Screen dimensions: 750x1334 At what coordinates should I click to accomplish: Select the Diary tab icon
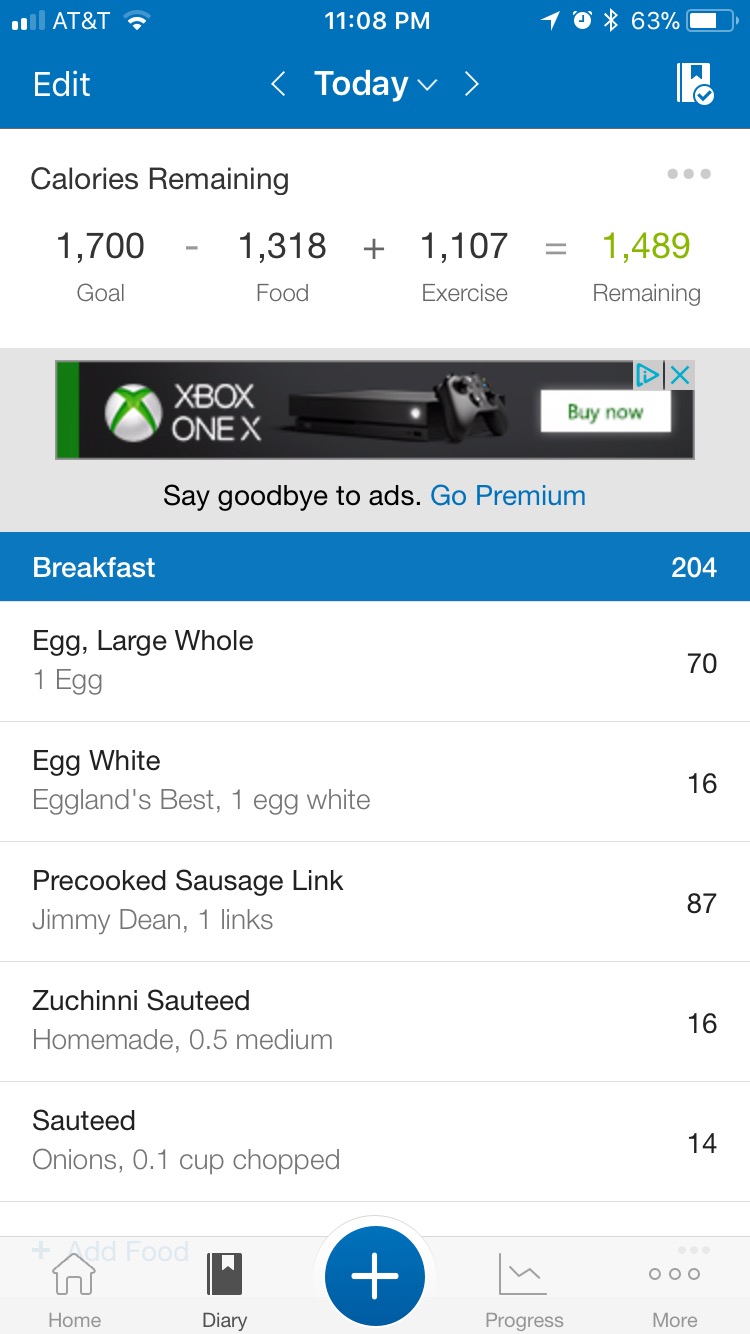(x=224, y=1274)
